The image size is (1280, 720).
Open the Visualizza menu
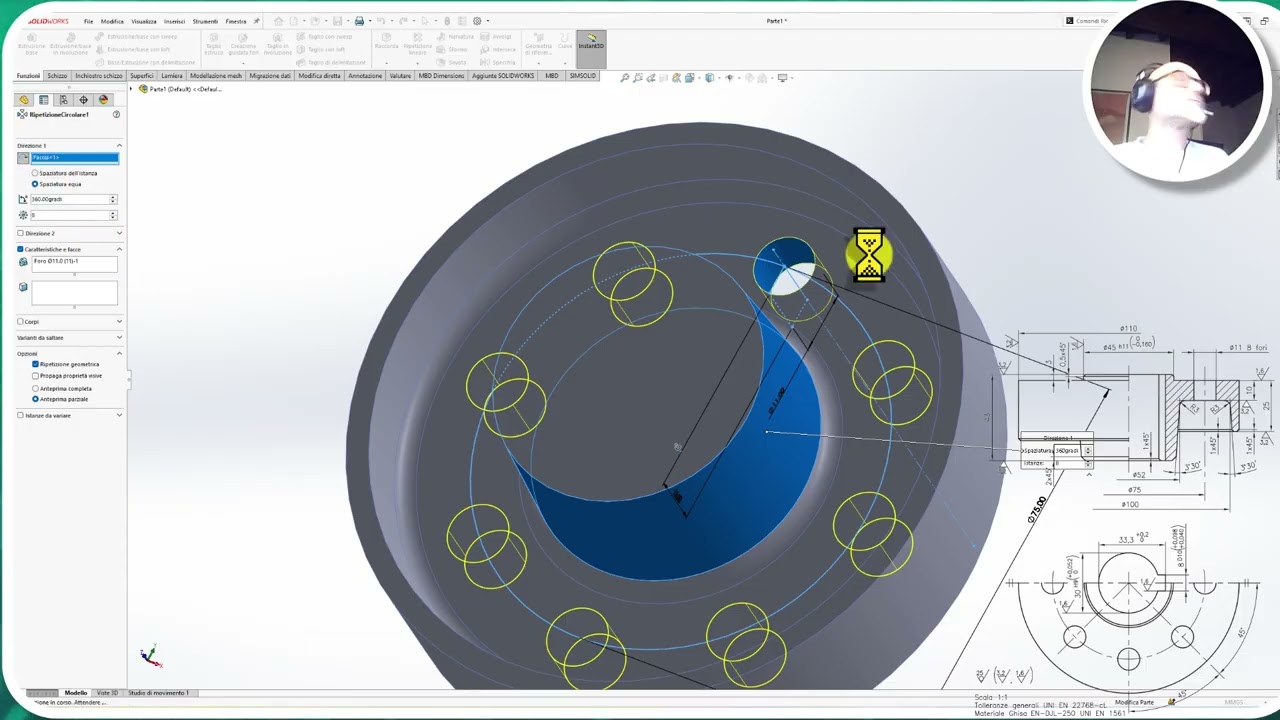144,21
